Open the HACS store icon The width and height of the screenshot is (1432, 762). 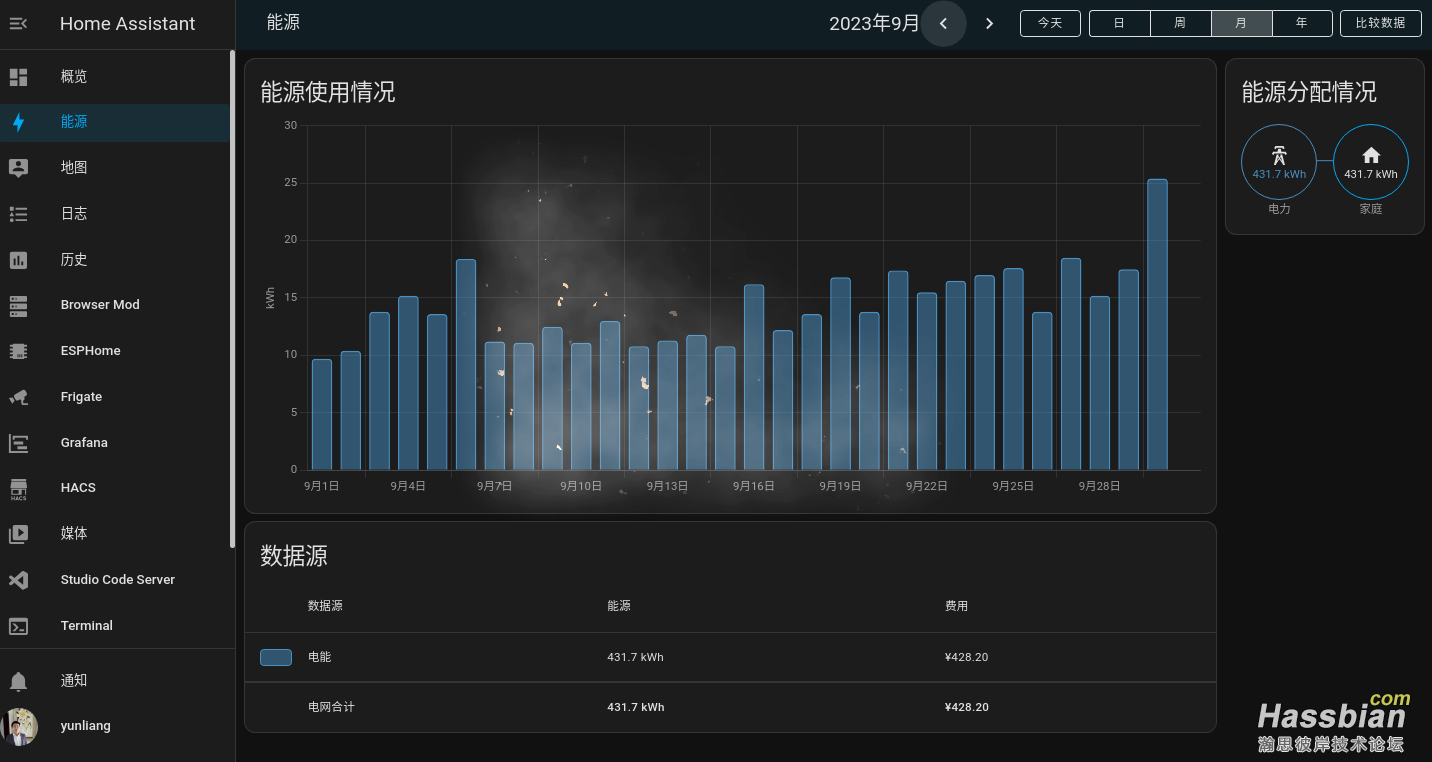[18, 488]
